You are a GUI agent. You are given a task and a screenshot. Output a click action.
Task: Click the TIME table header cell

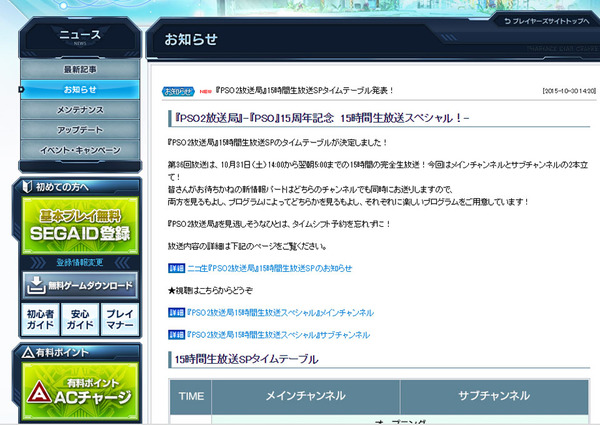[x=191, y=396]
